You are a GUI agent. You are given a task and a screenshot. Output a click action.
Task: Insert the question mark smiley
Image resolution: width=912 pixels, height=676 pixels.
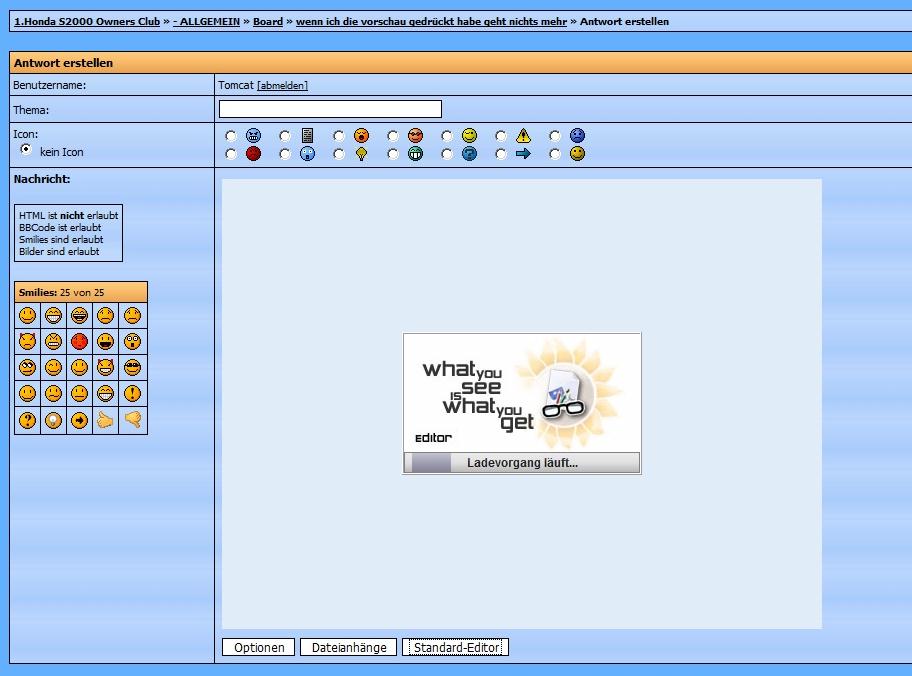coord(27,420)
